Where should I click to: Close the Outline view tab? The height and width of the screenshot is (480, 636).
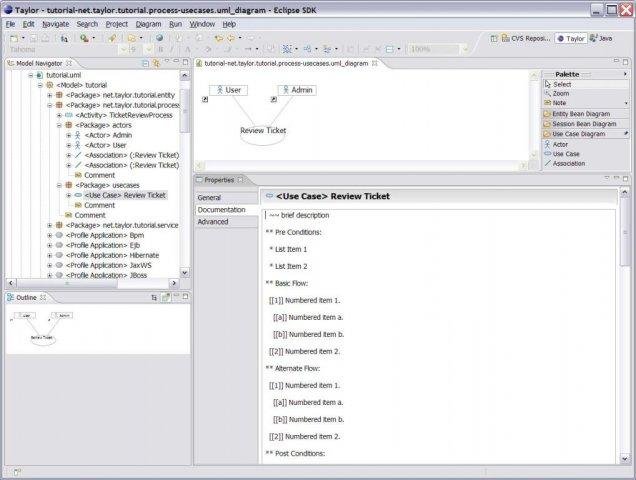[x=43, y=297]
